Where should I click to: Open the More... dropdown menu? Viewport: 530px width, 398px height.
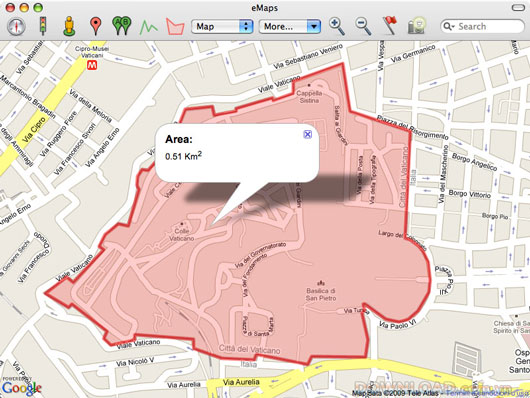click(290, 26)
